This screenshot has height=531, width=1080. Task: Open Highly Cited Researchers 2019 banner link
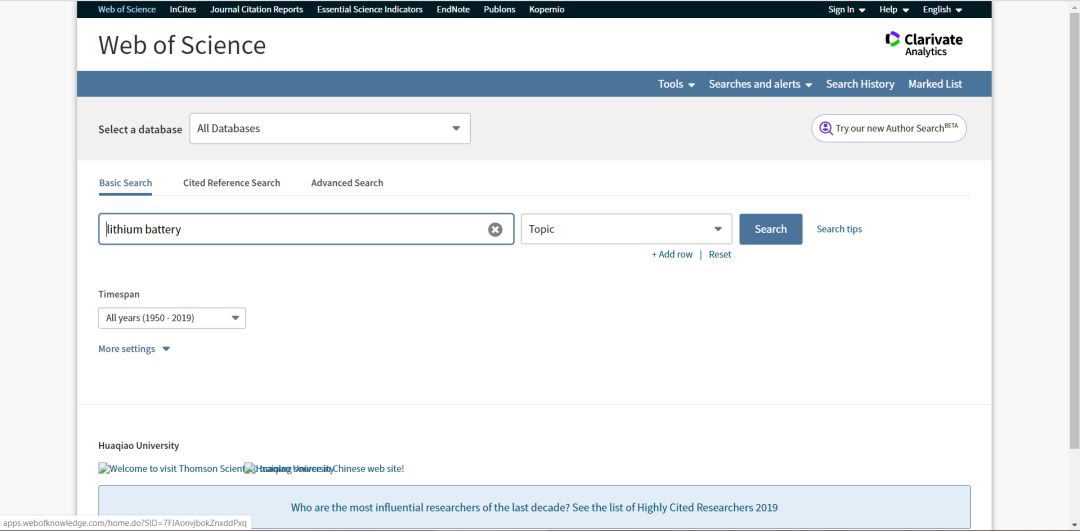534,508
